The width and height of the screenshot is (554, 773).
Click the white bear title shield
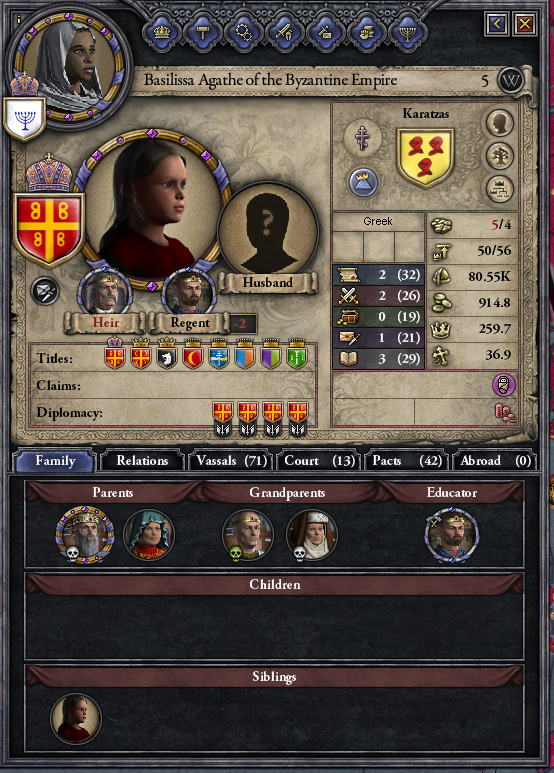tap(167, 354)
